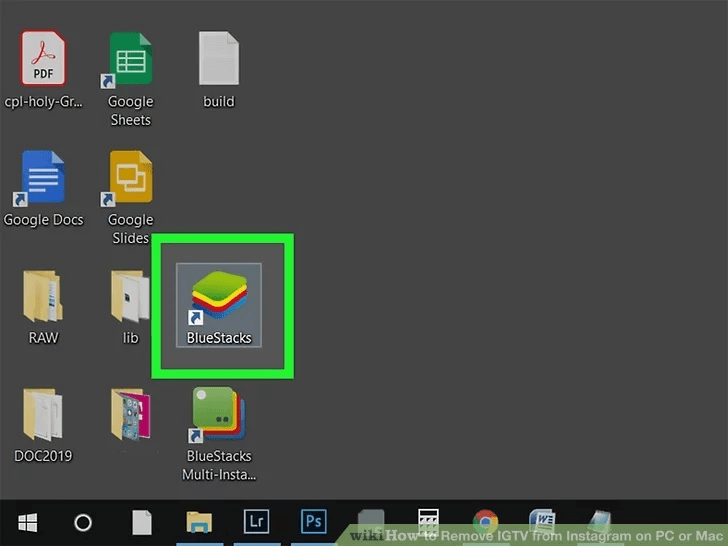Select the unnamed folder with pink contents
The width and height of the screenshot is (728, 546).
pos(130,415)
